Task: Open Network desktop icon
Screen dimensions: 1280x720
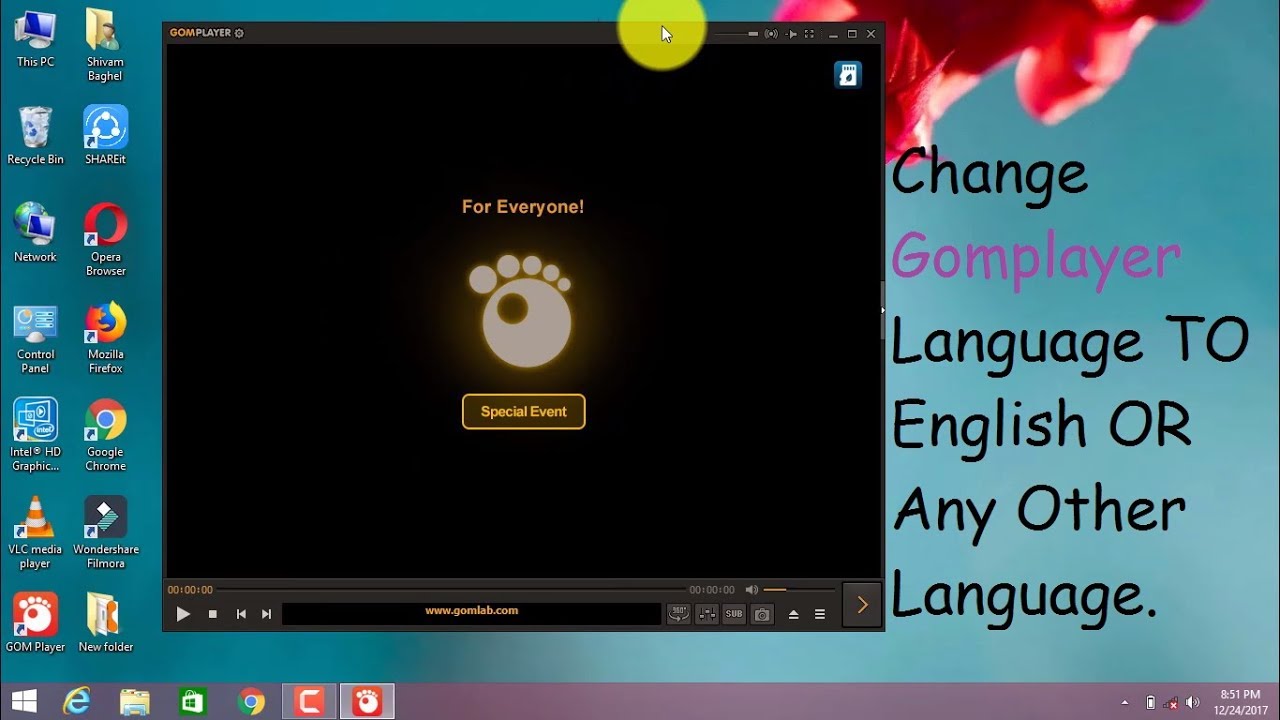Action: tap(35, 233)
